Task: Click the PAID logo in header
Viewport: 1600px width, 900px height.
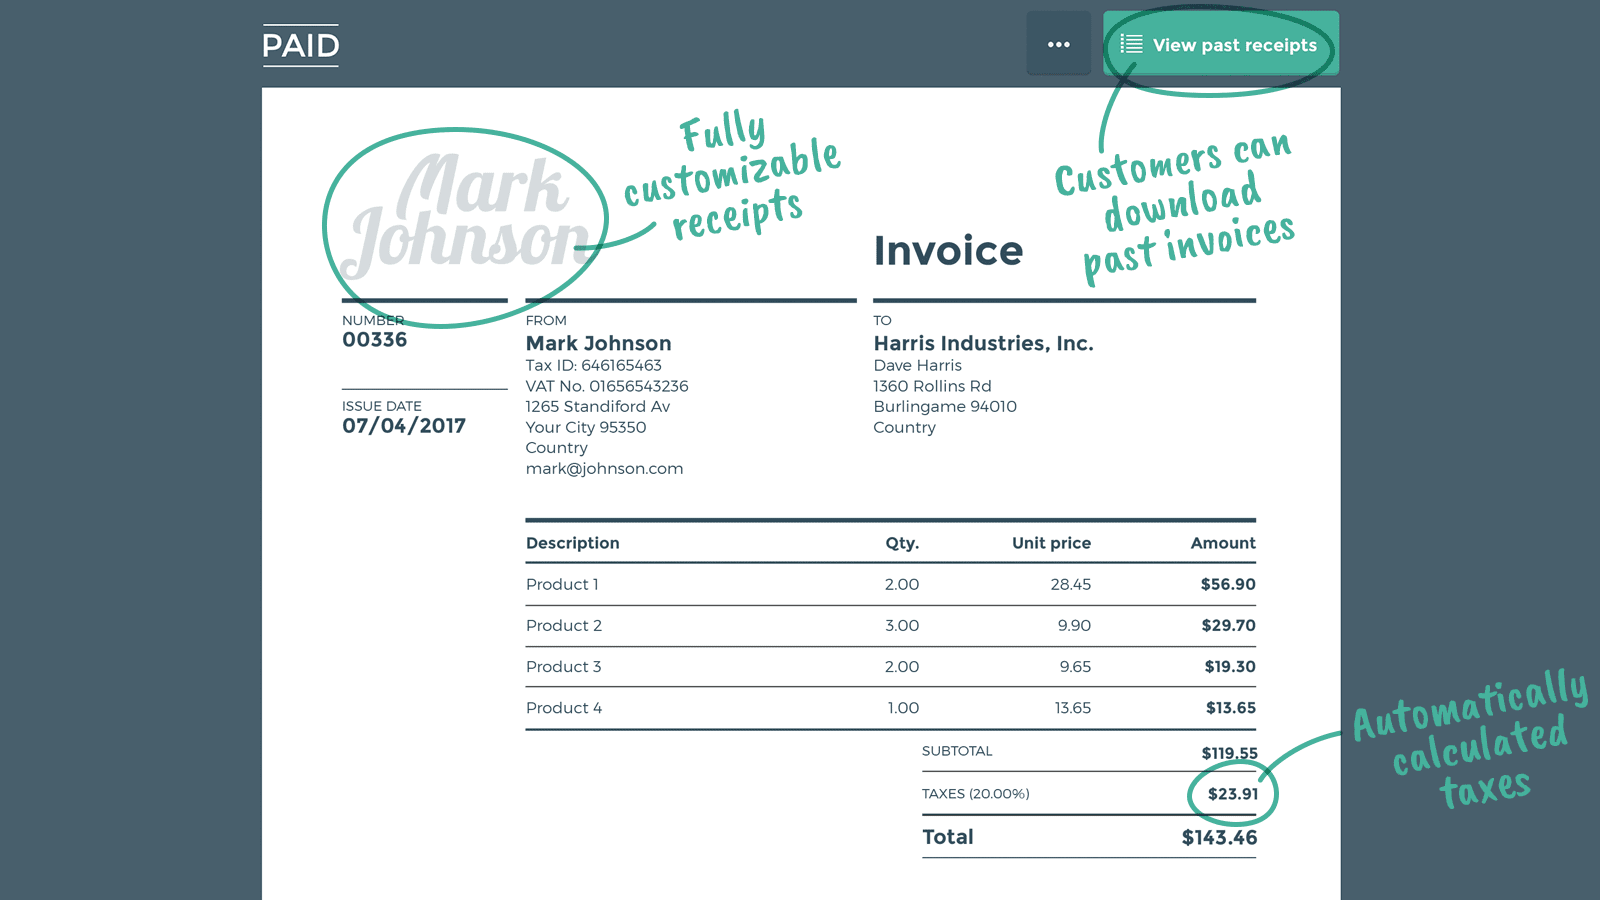Action: point(301,46)
